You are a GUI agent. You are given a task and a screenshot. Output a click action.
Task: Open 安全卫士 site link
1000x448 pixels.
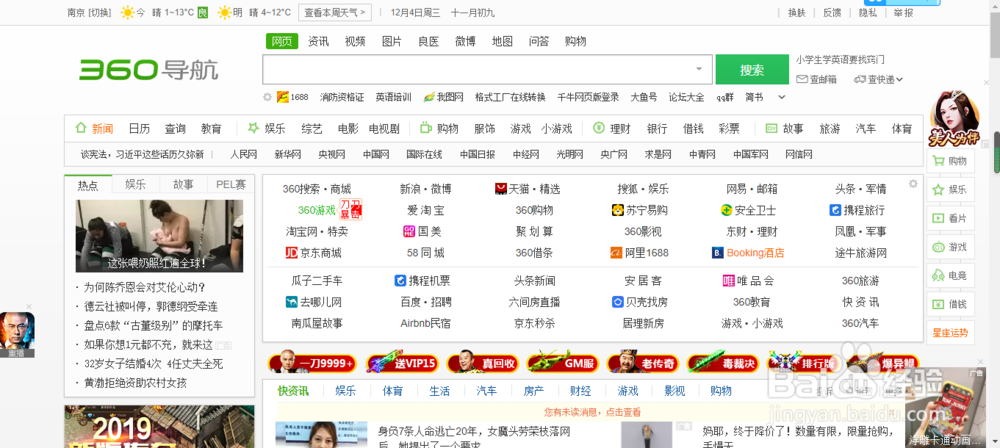pos(748,210)
